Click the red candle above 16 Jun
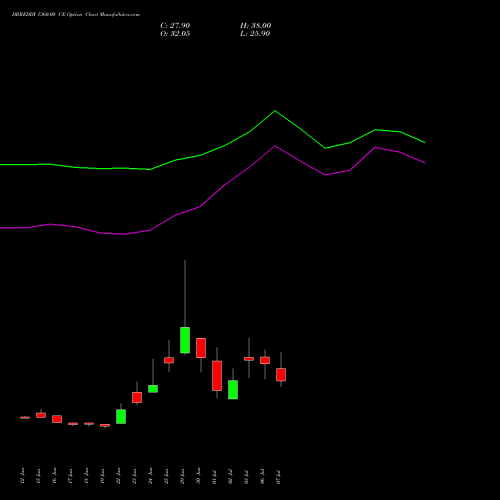500x500 pixels. (57, 419)
